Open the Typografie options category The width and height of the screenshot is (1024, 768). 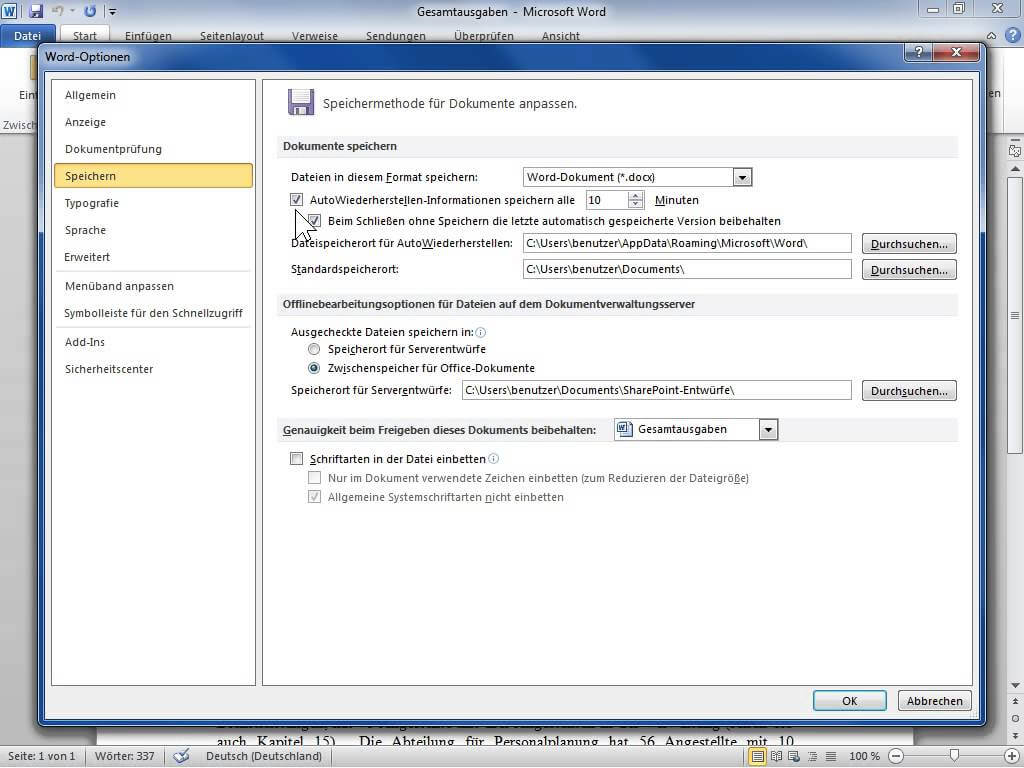(153, 203)
